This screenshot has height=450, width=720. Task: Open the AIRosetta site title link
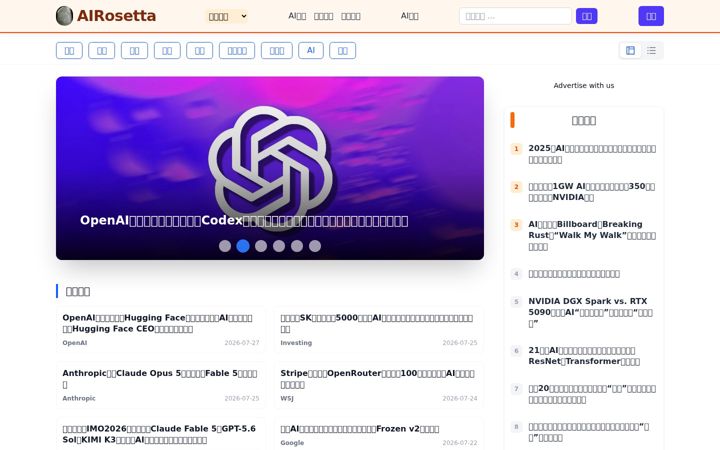116,16
